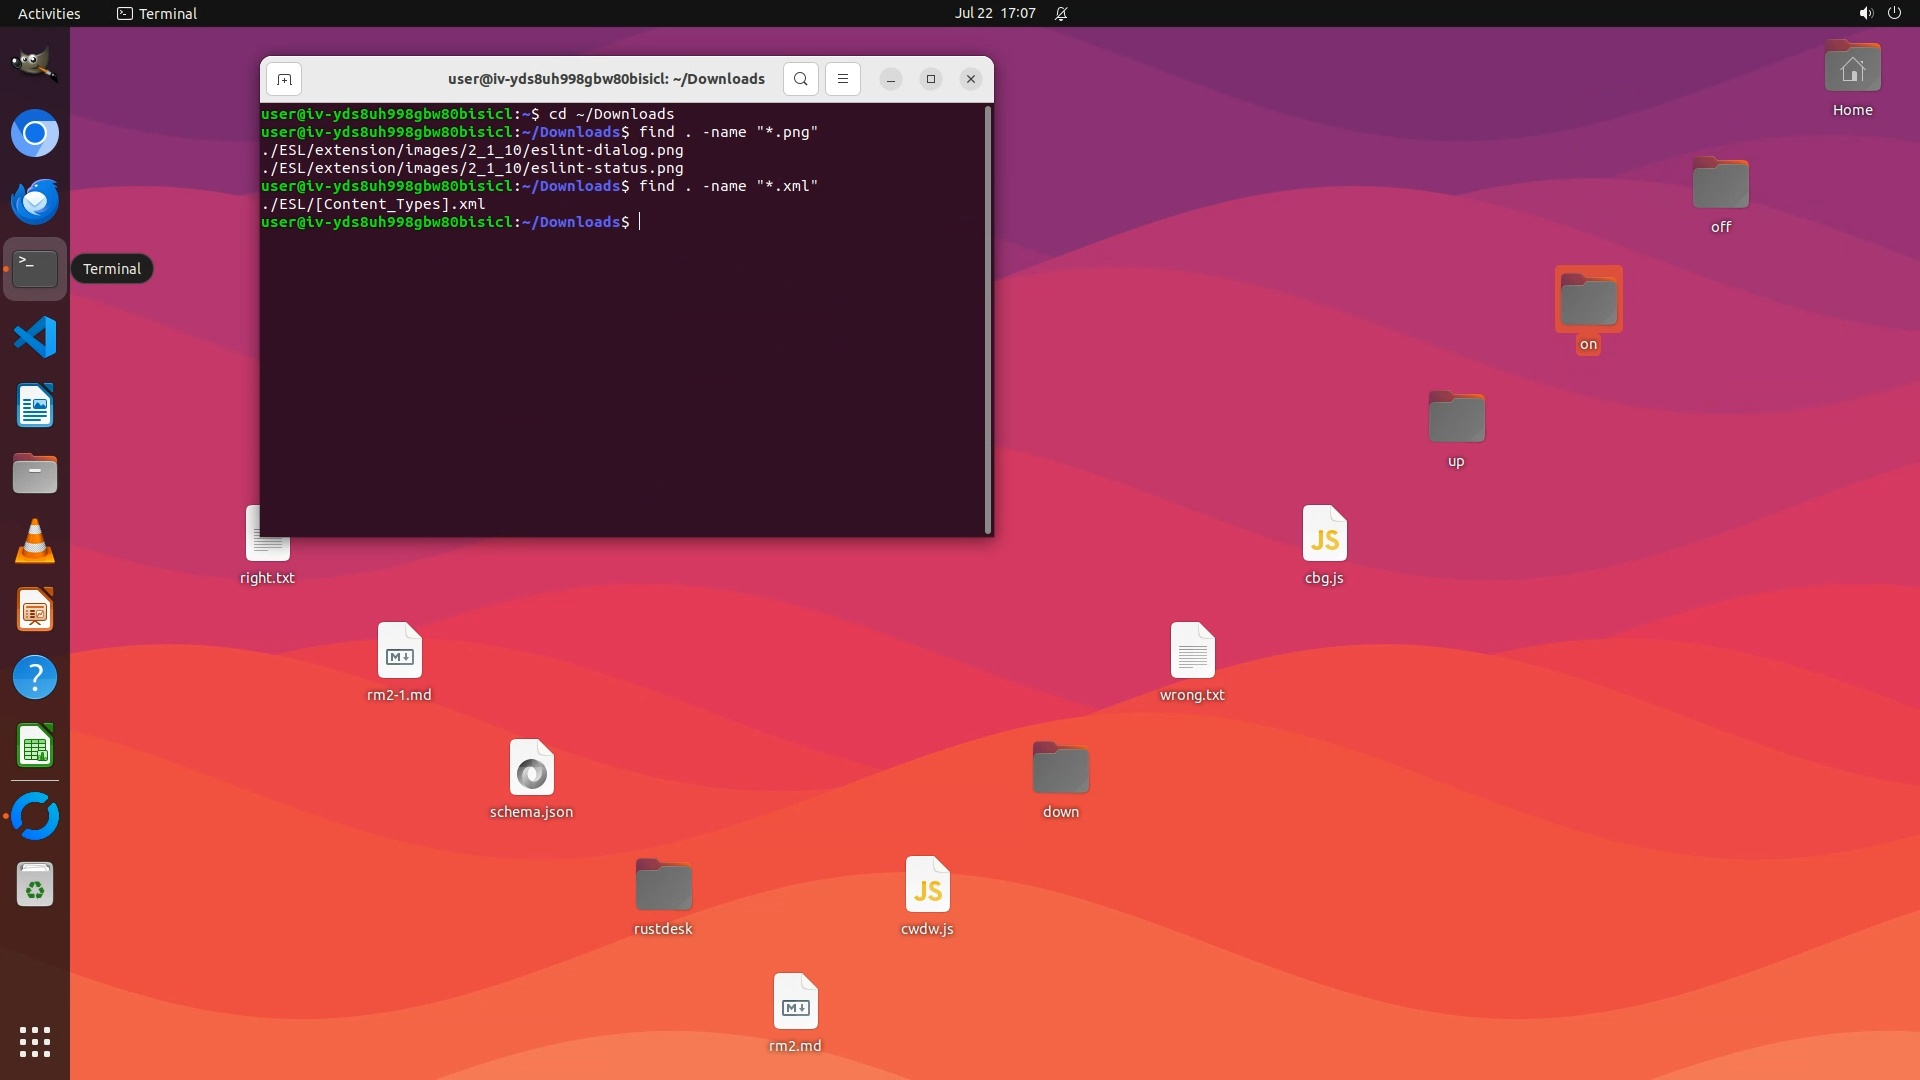This screenshot has height=1080, width=1920.
Task: Open the terminal search icon
Action: [x=800, y=79]
